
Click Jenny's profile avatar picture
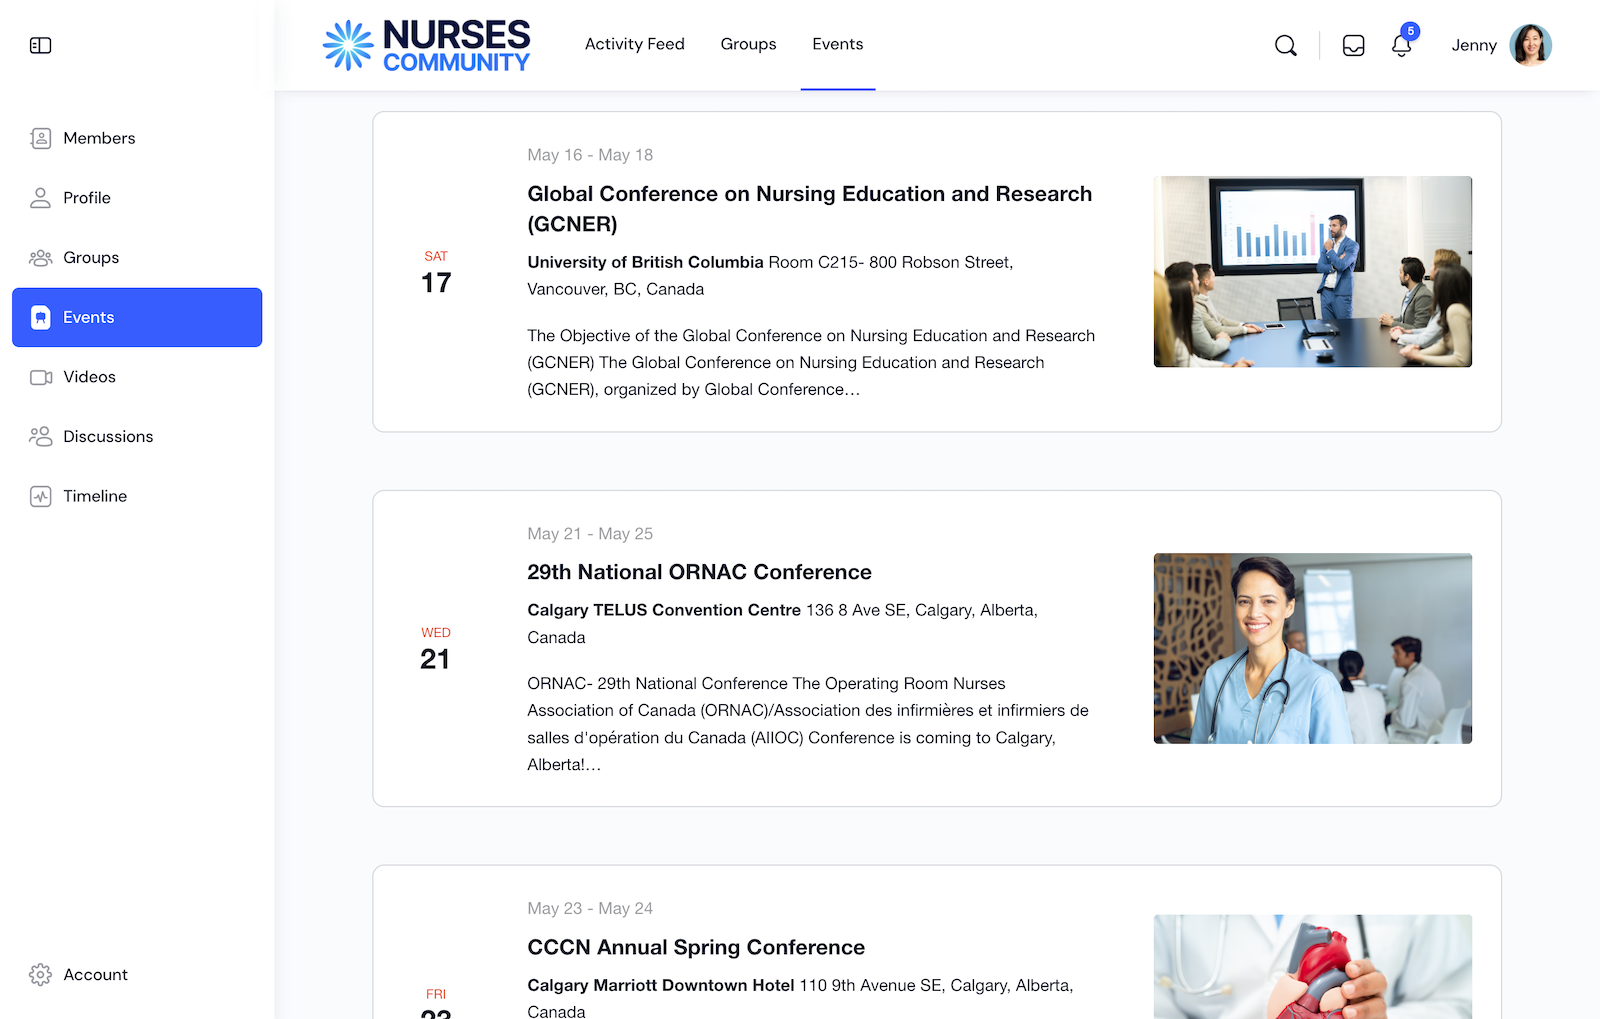(1532, 44)
